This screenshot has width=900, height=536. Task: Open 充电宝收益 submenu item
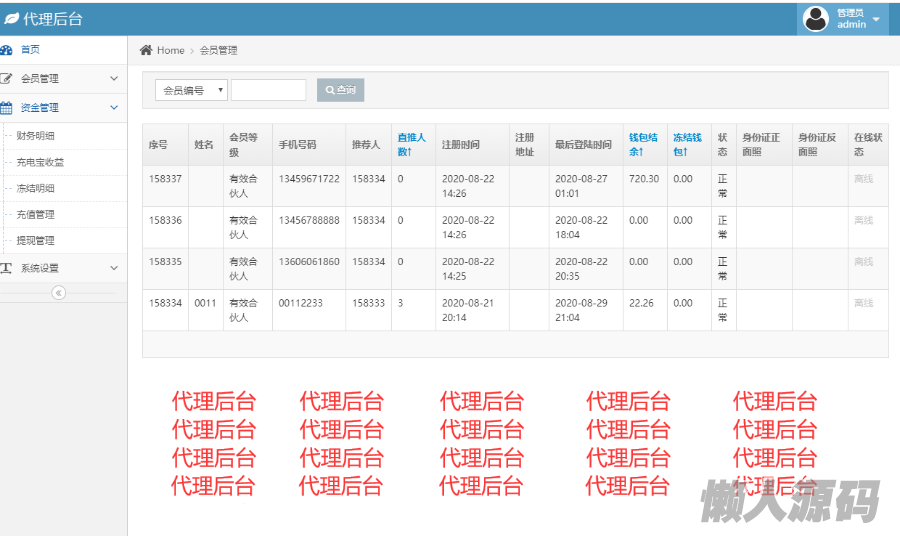point(40,162)
